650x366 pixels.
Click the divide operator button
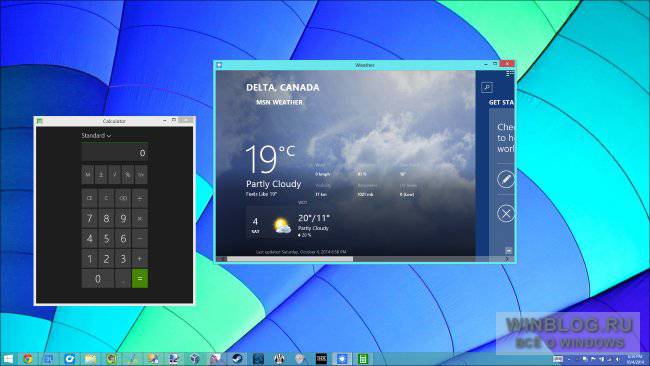pos(140,199)
